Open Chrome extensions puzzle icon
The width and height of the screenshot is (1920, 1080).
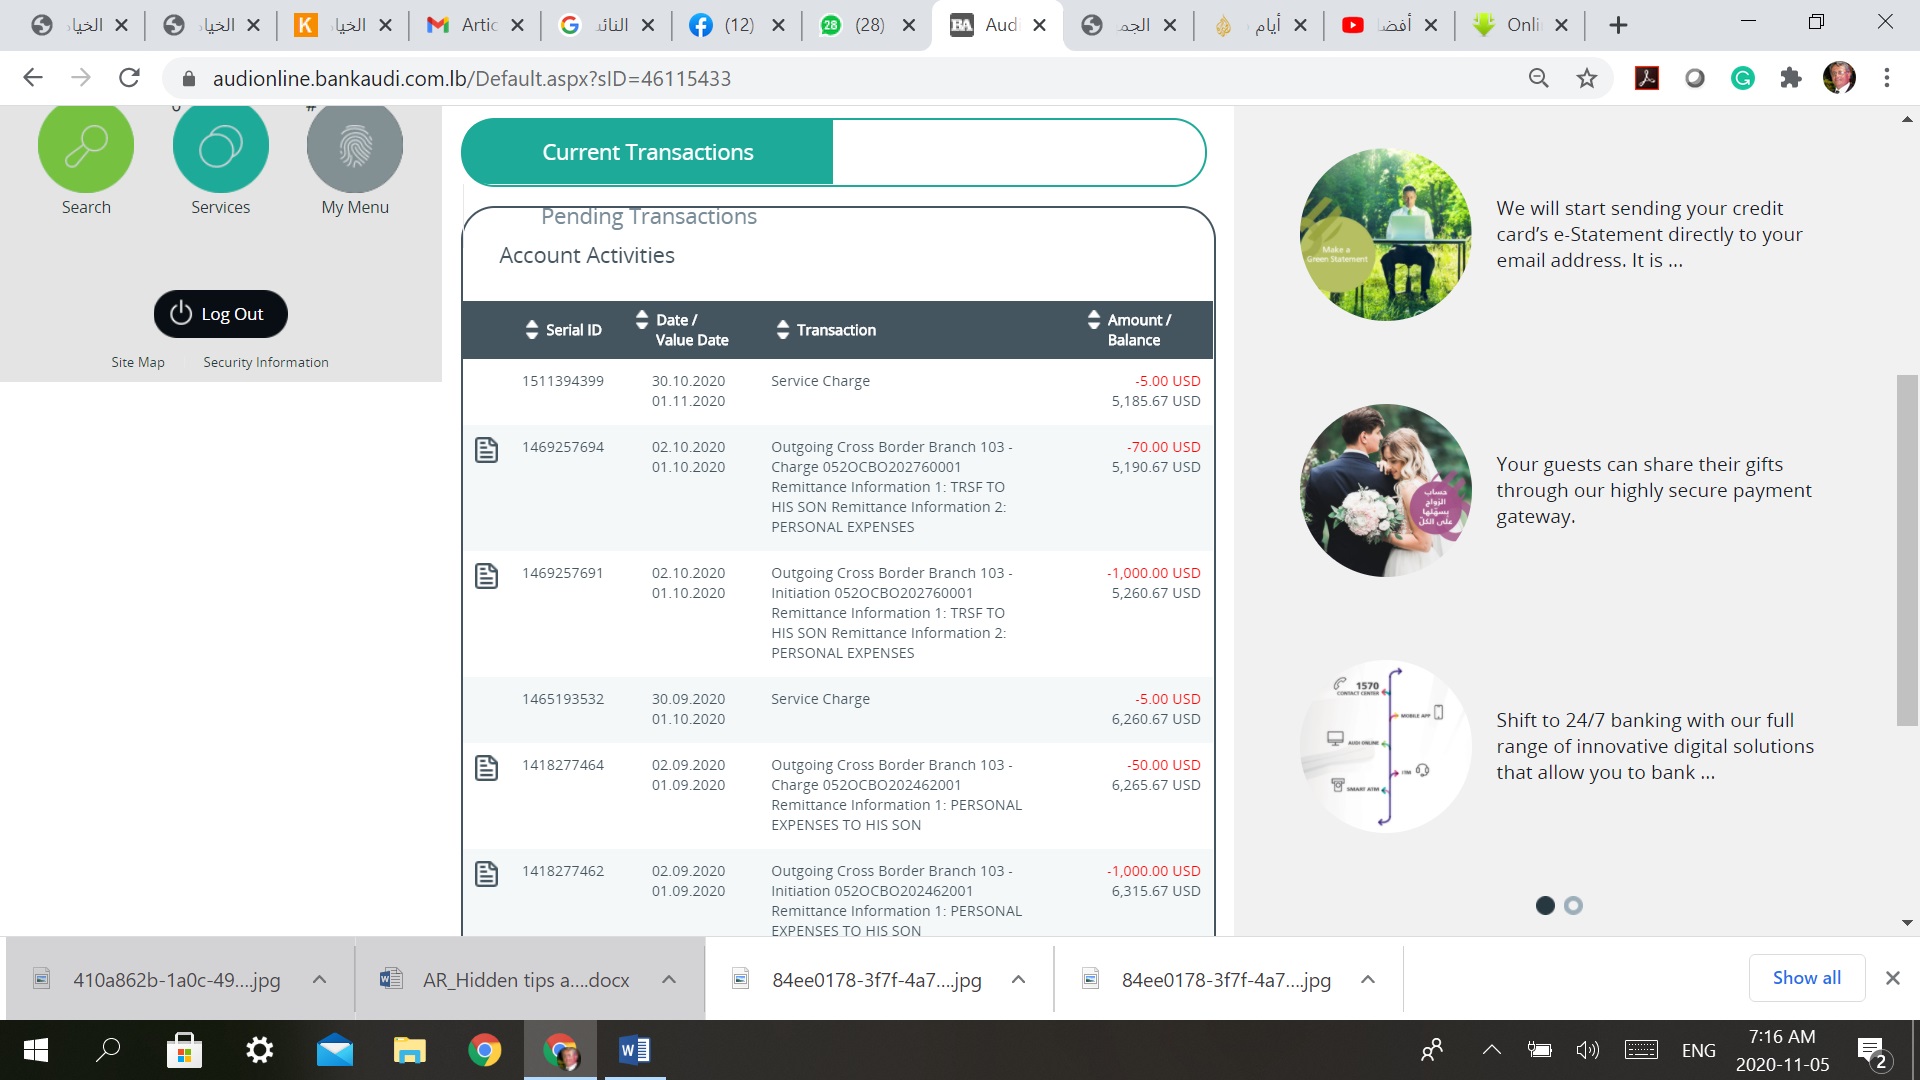tap(1791, 78)
